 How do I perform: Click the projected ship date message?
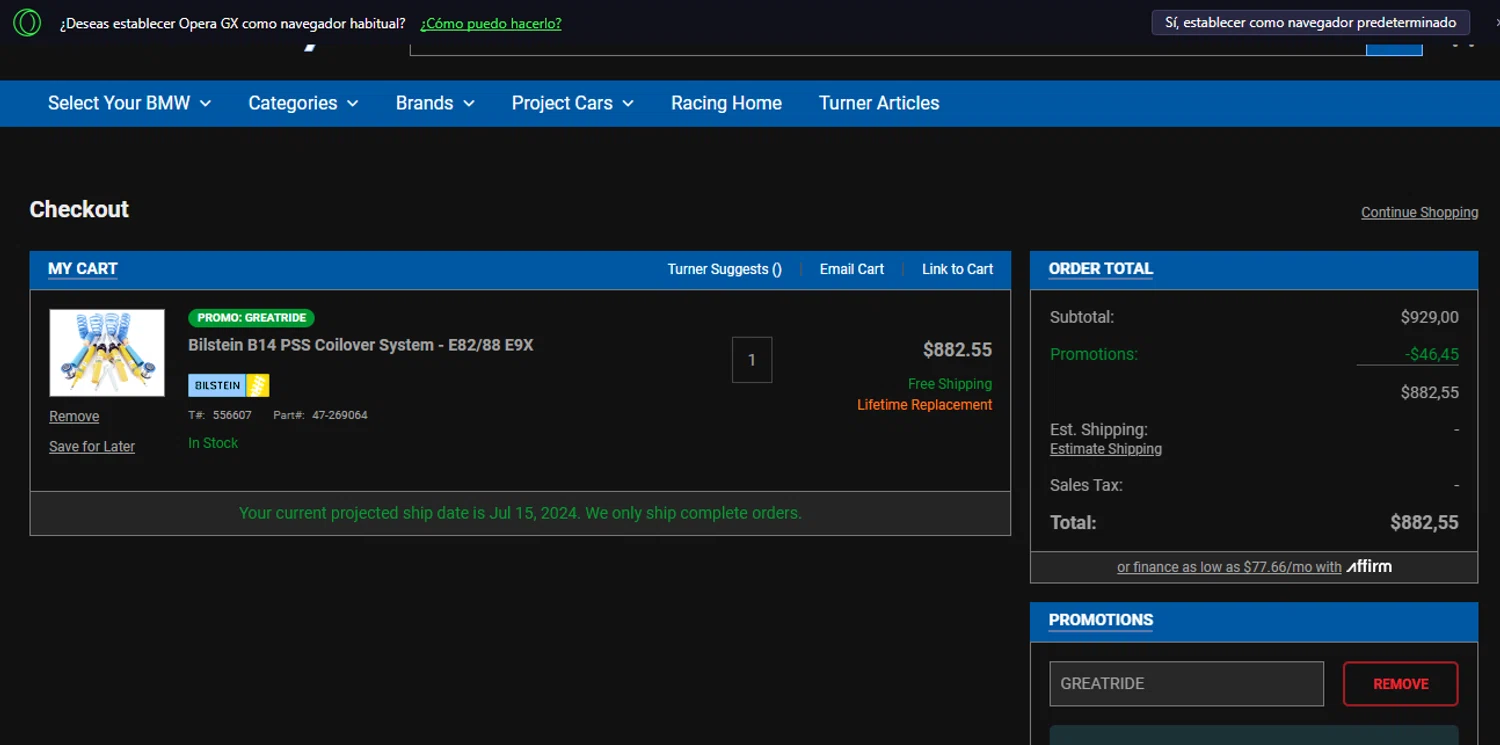coord(520,513)
